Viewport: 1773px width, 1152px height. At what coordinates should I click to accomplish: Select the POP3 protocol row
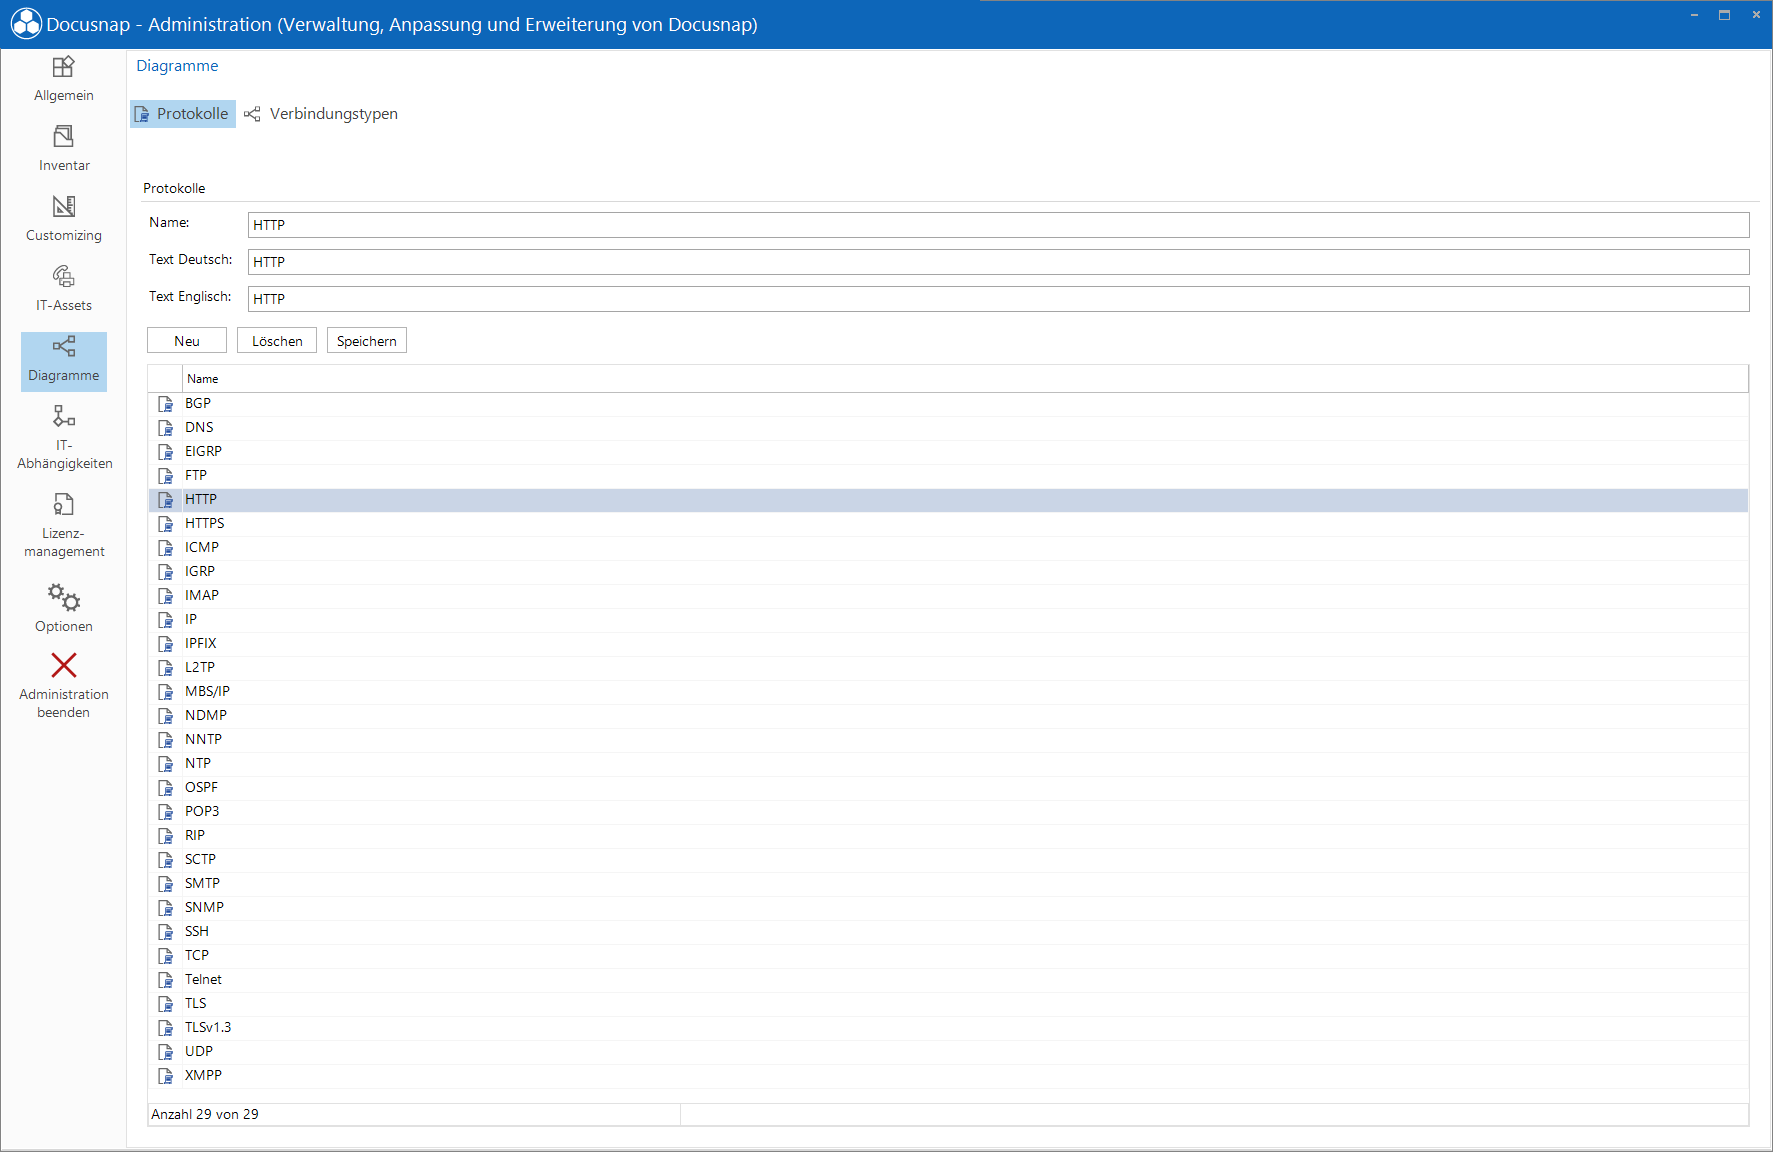(x=948, y=812)
